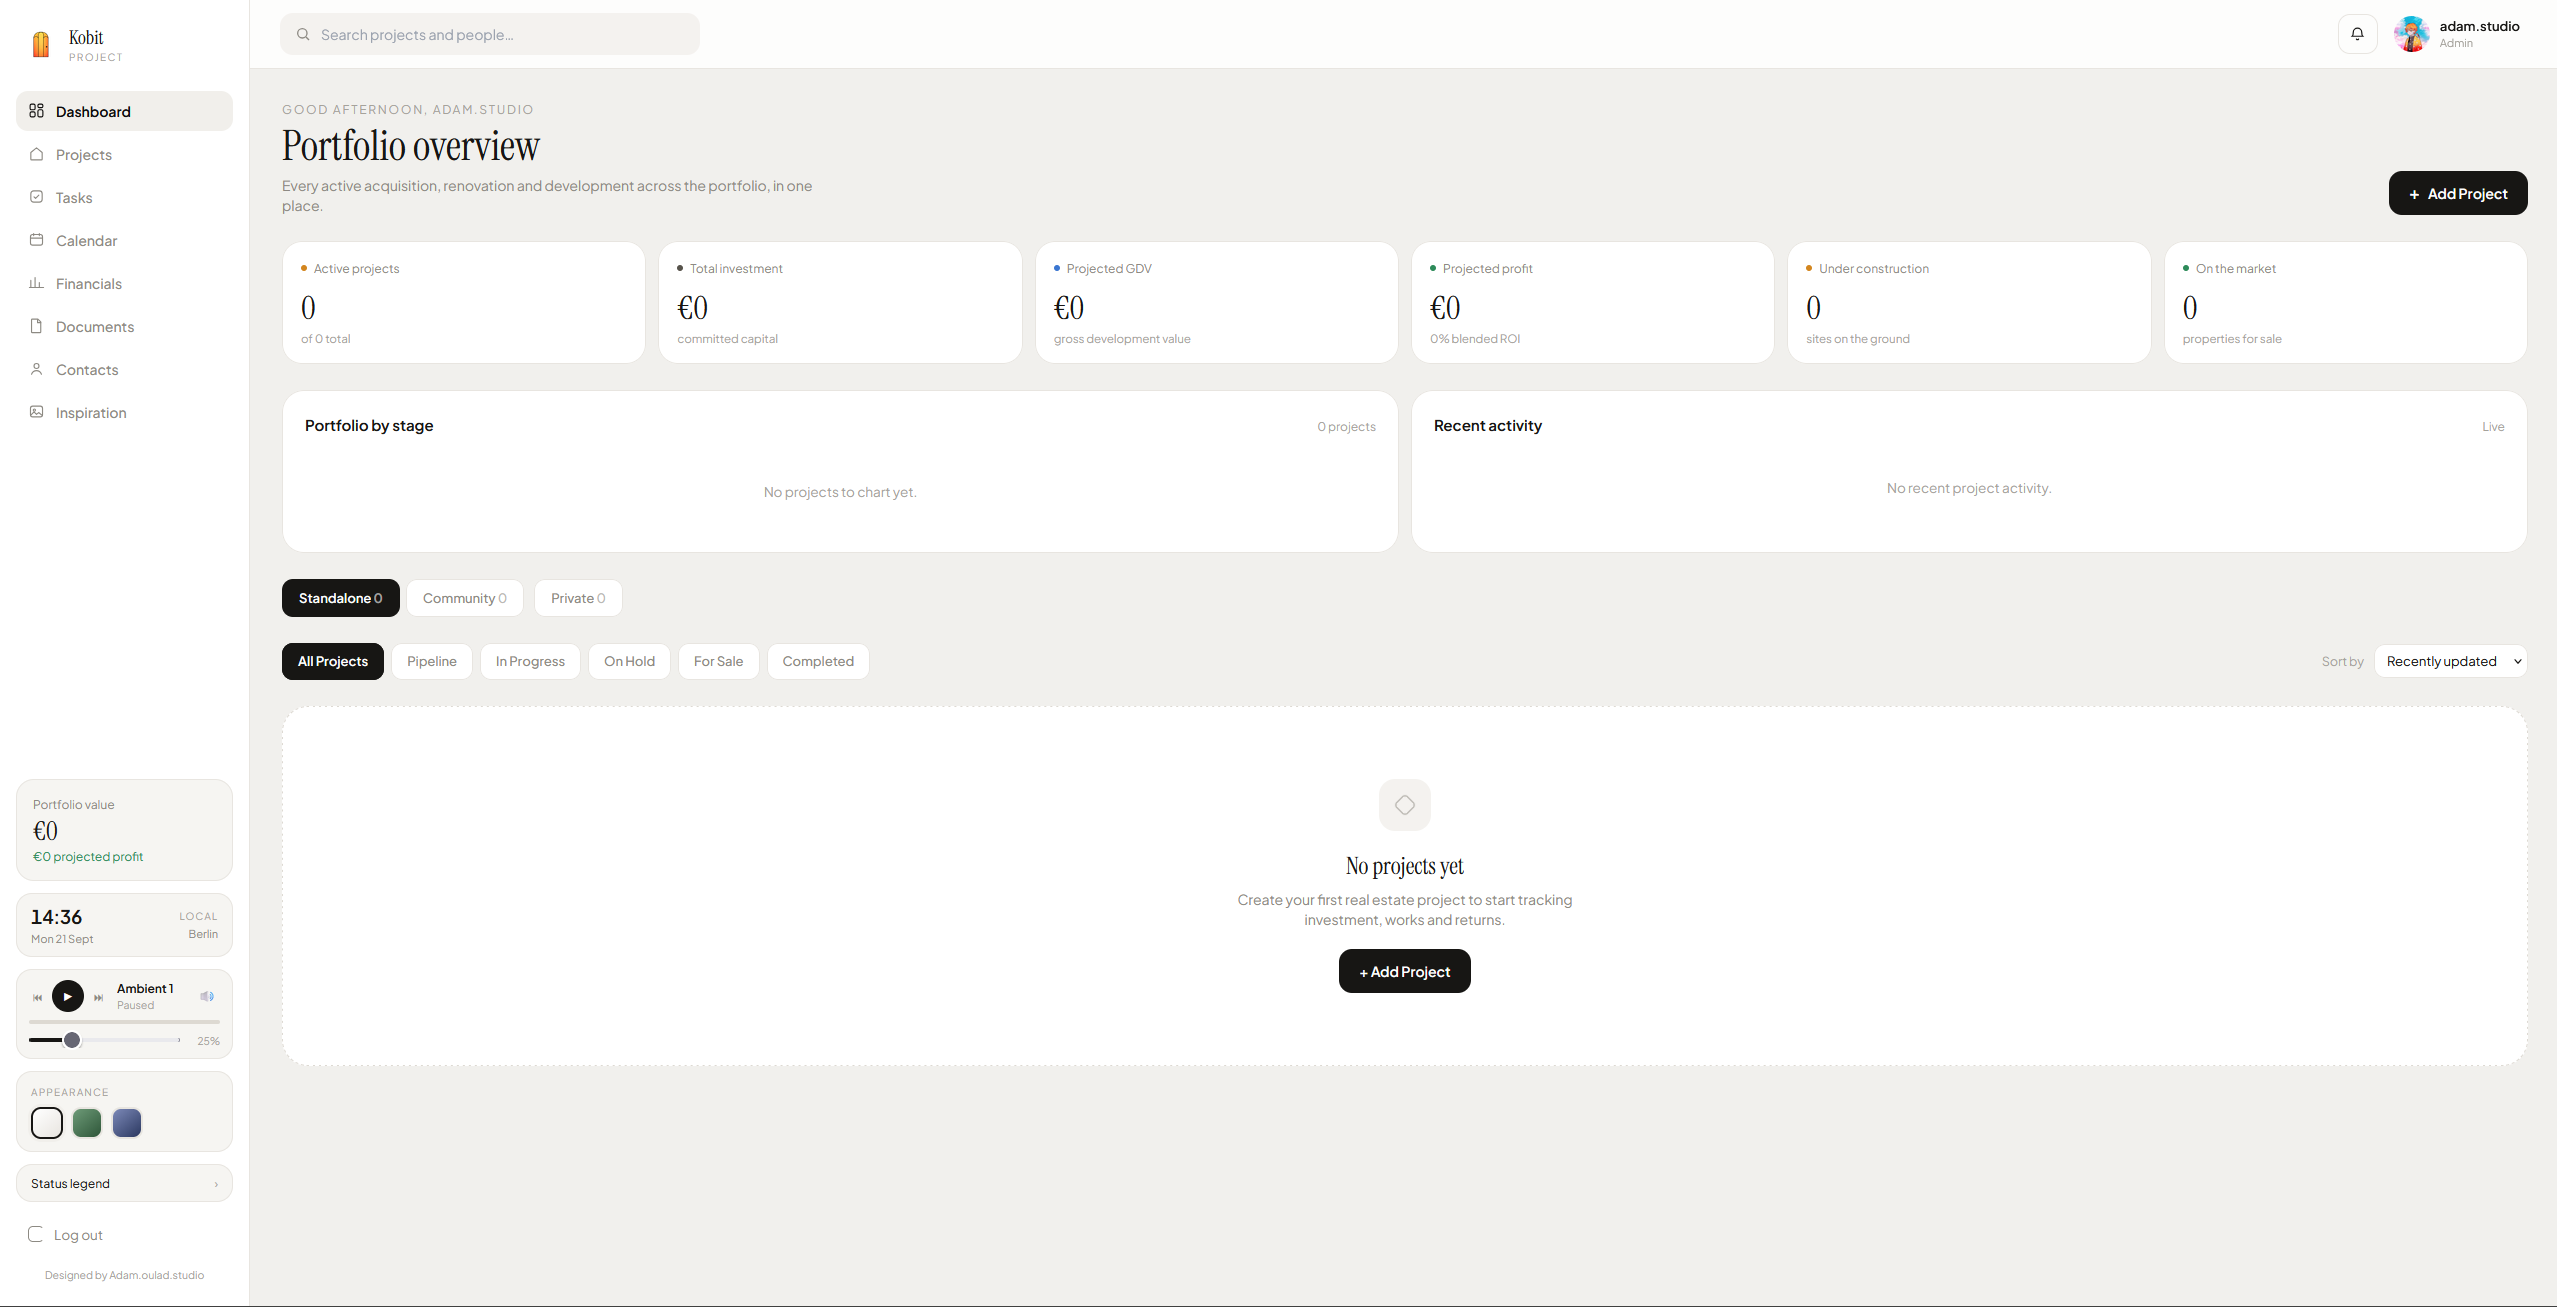
Task: Focus the search projects and people field
Action: coord(490,34)
